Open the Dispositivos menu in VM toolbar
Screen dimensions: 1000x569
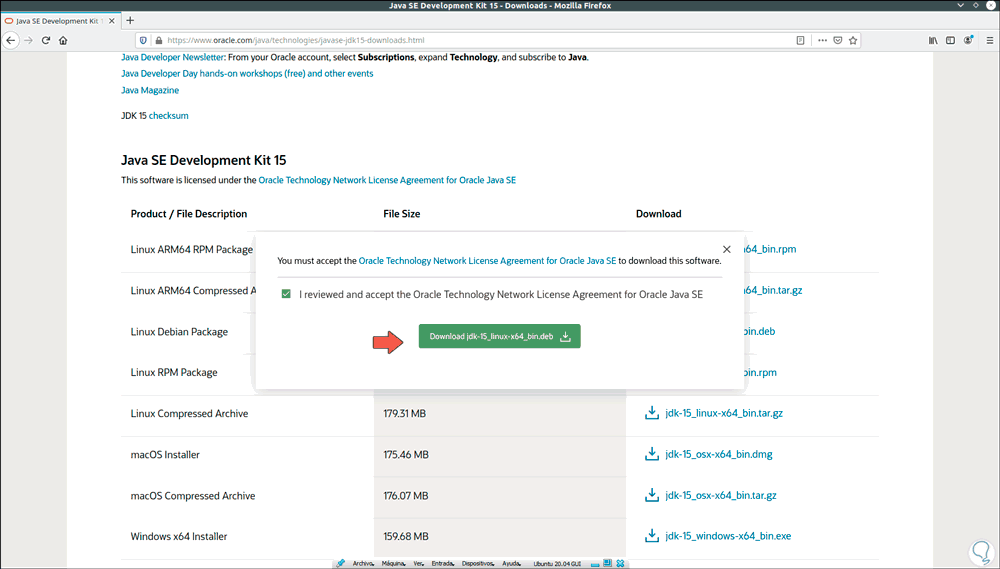pyautogui.click(x=478, y=564)
